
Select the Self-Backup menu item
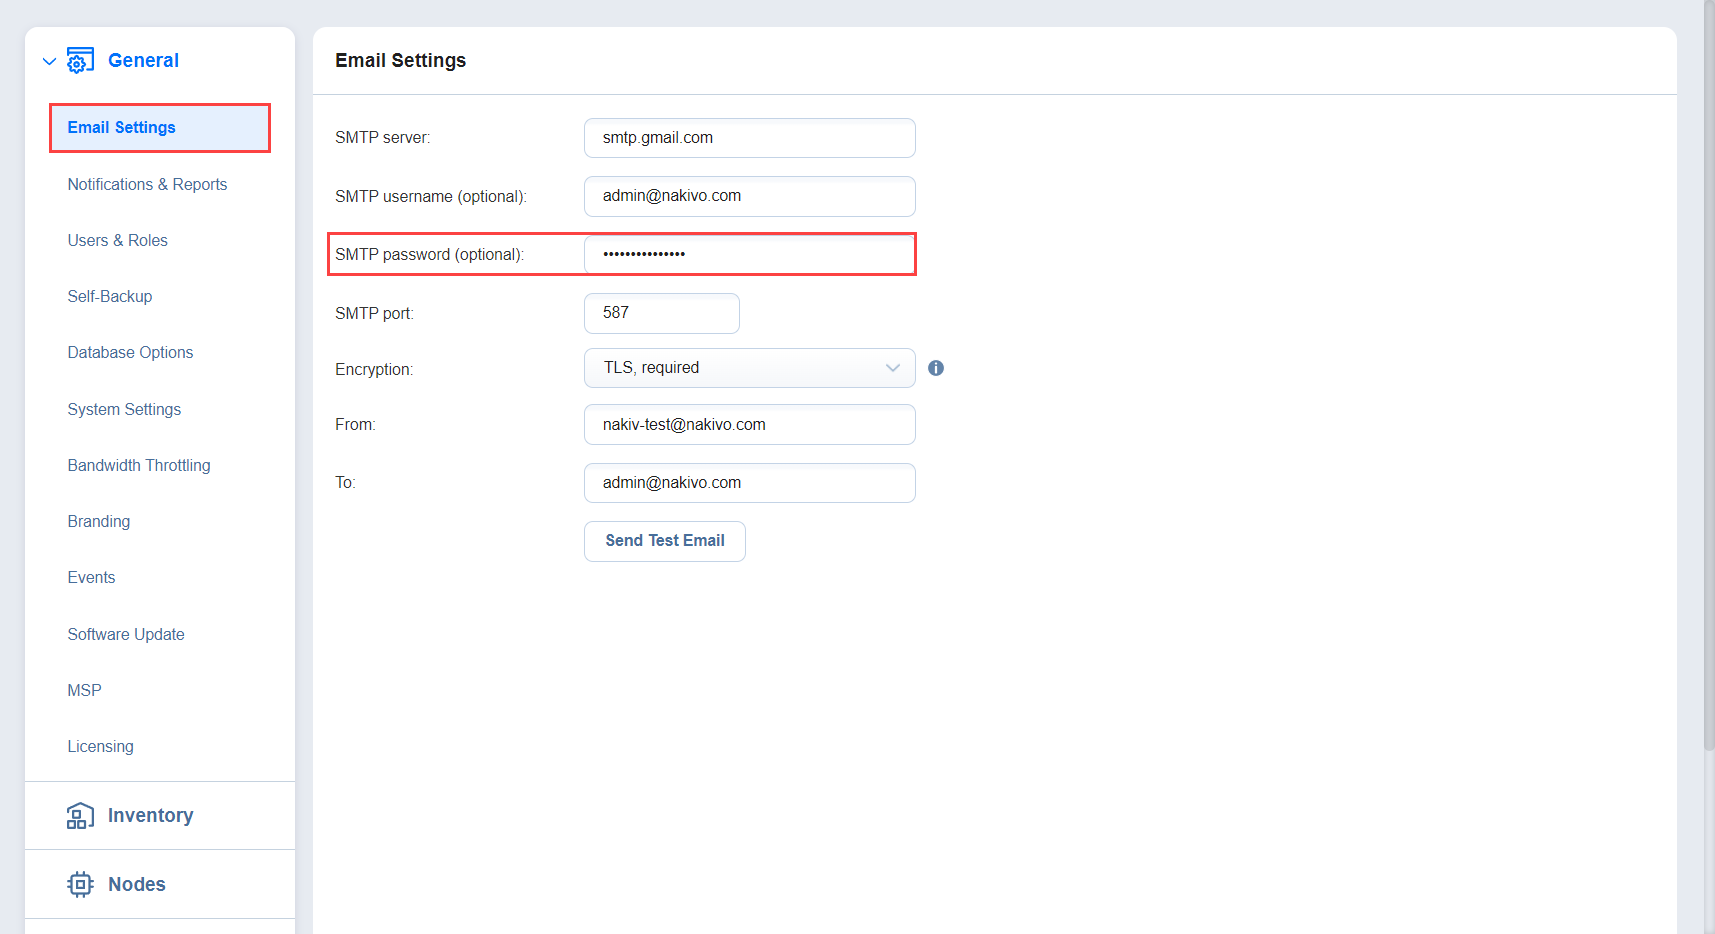tap(110, 297)
